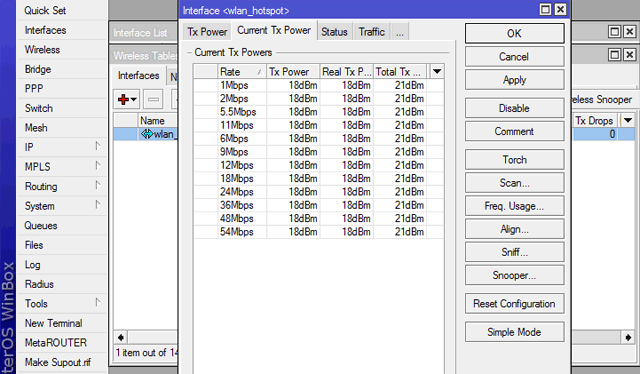Screen dimensions: 640x374
Task: Click the Tx Power column header
Action: click(x=293, y=72)
